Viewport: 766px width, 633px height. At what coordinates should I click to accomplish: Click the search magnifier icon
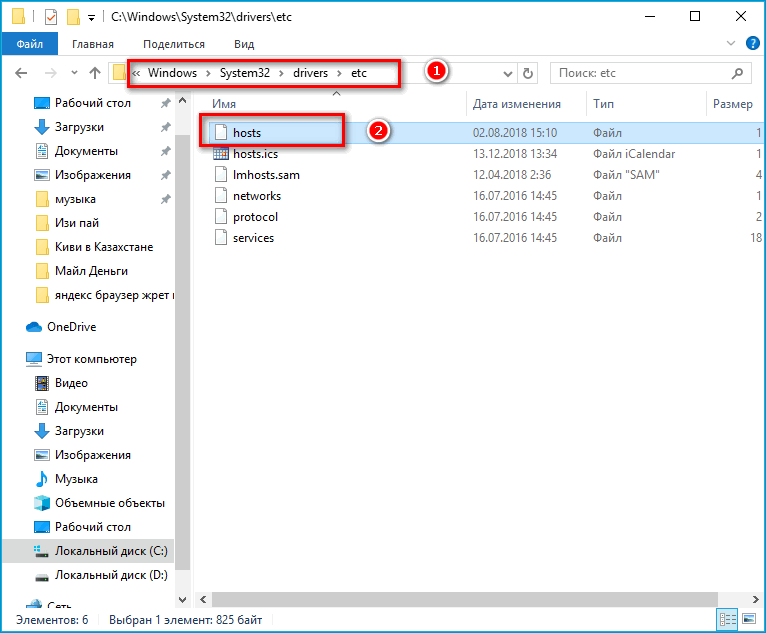tap(737, 73)
